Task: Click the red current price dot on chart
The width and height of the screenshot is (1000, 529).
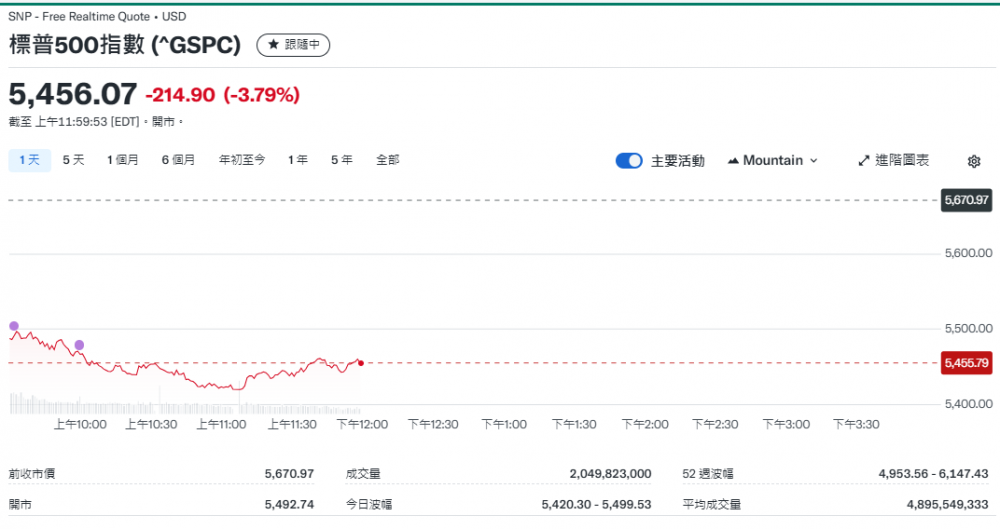Action: 360,362
